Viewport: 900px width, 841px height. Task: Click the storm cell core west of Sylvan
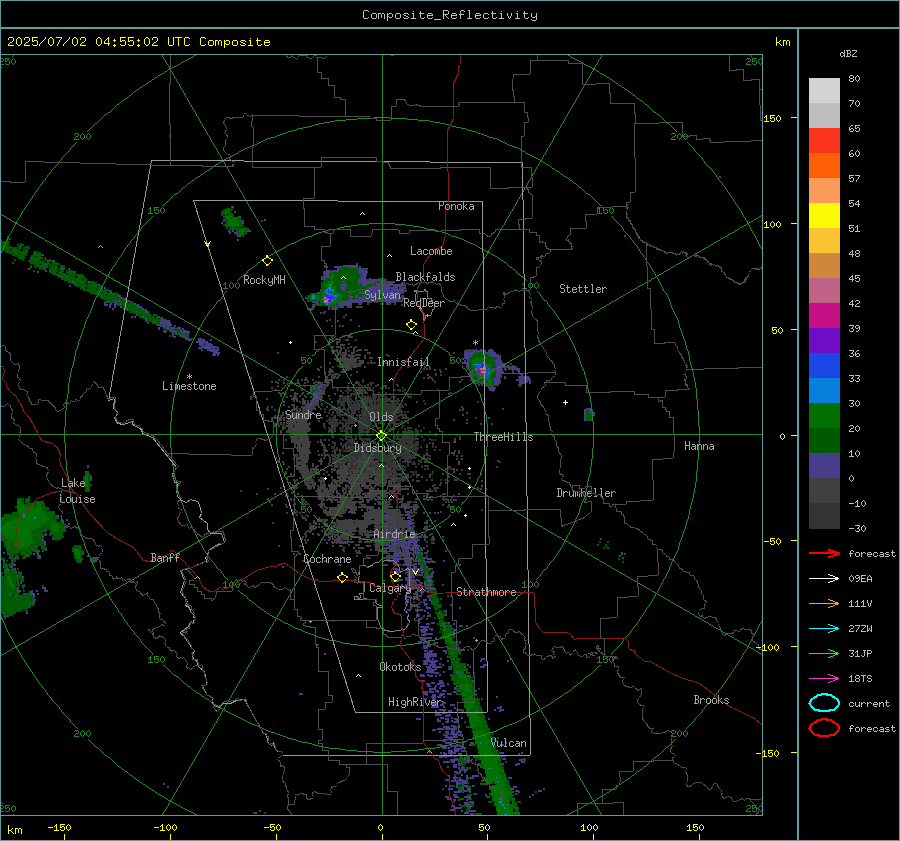point(327,298)
